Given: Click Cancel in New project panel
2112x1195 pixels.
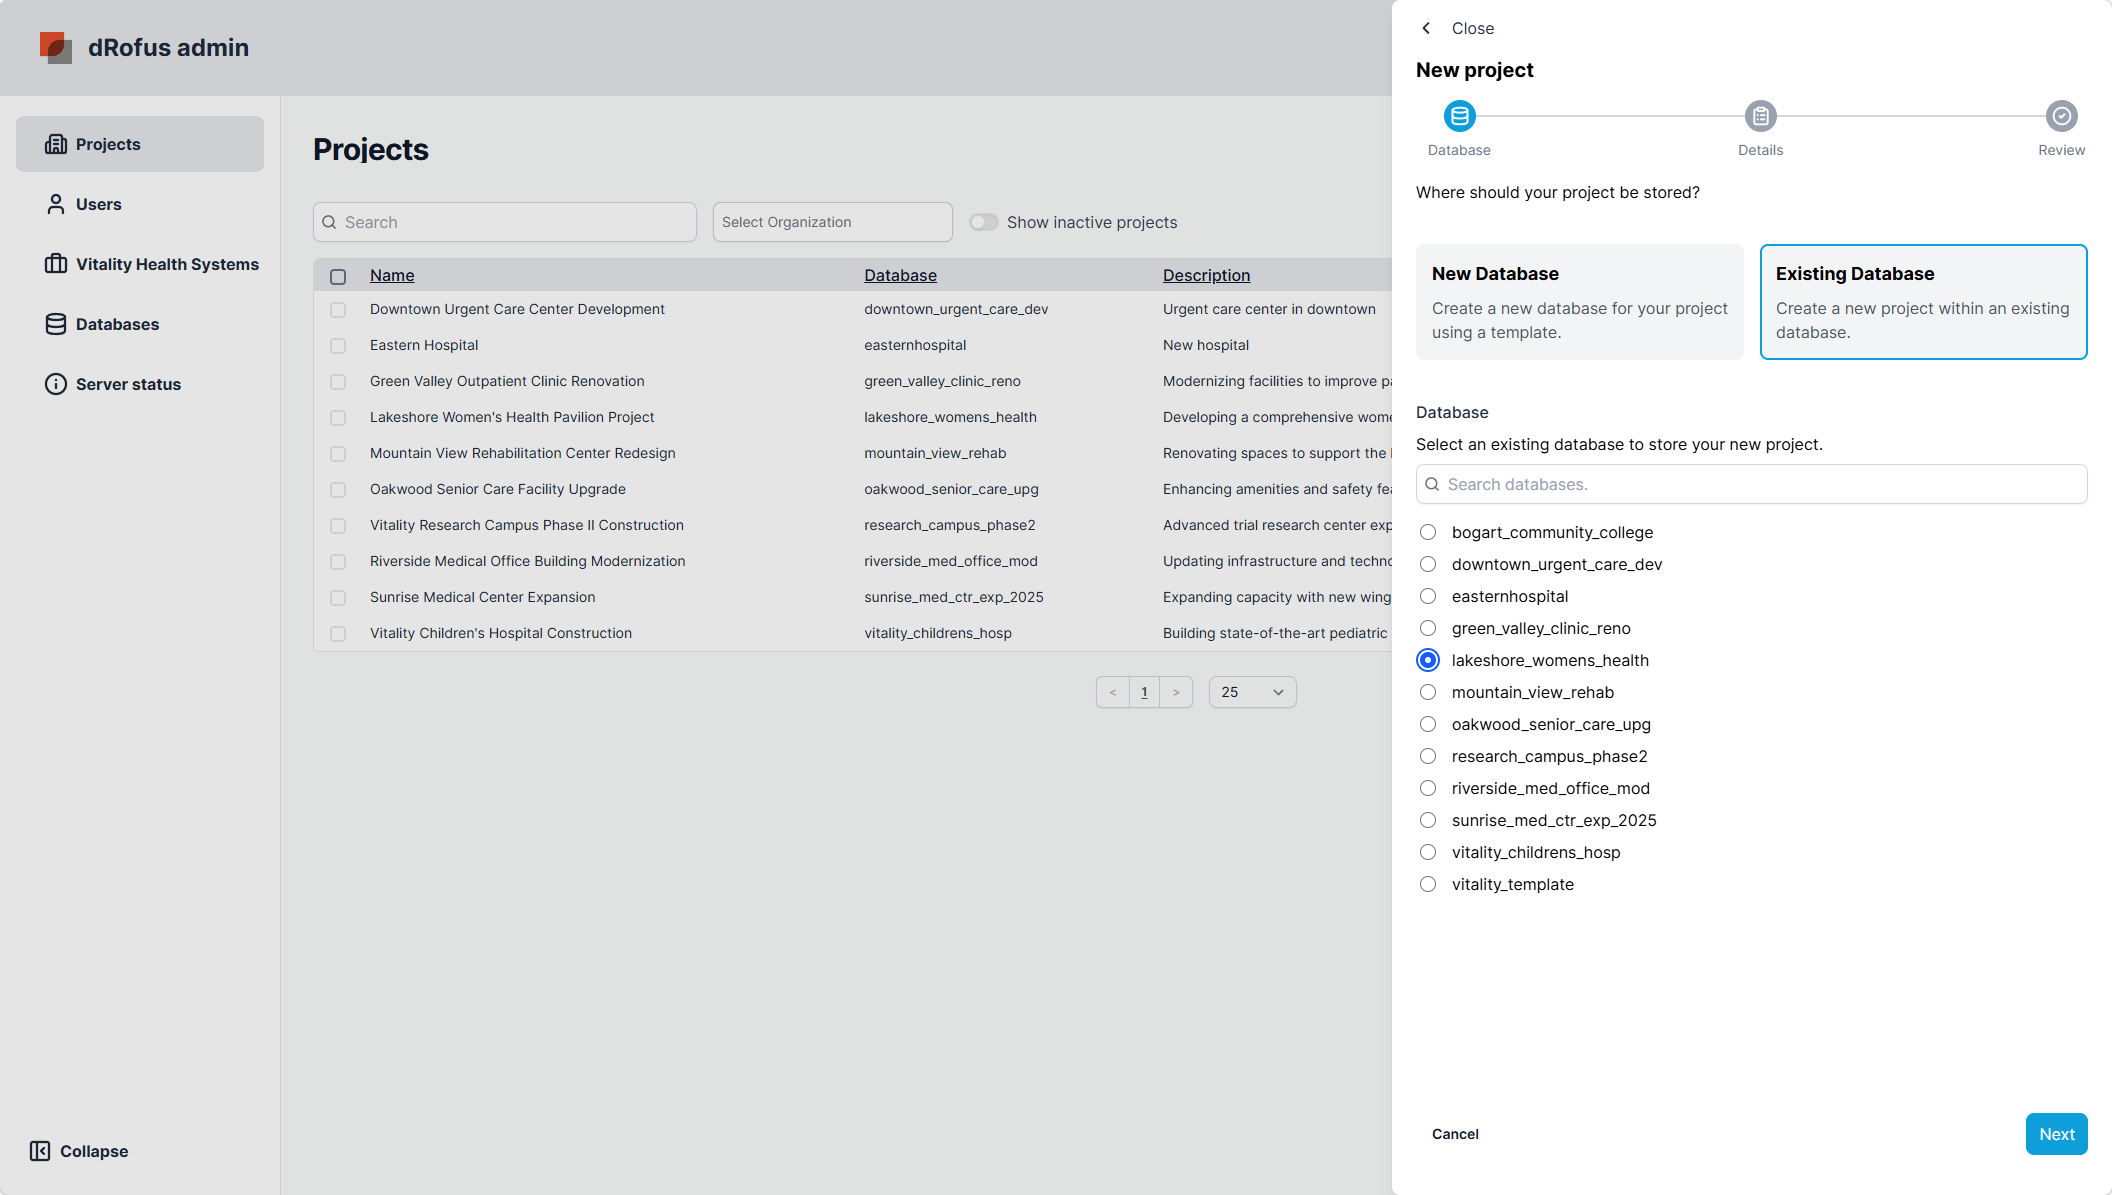Looking at the screenshot, I should pyautogui.click(x=1455, y=1134).
